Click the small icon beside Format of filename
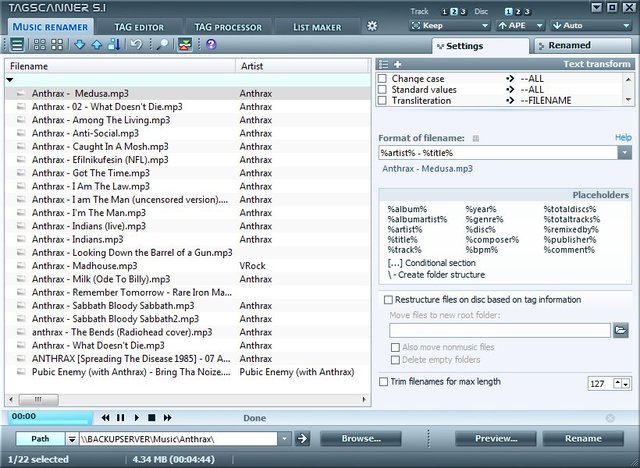Screen dimensions: 640x468 tap(476, 138)
